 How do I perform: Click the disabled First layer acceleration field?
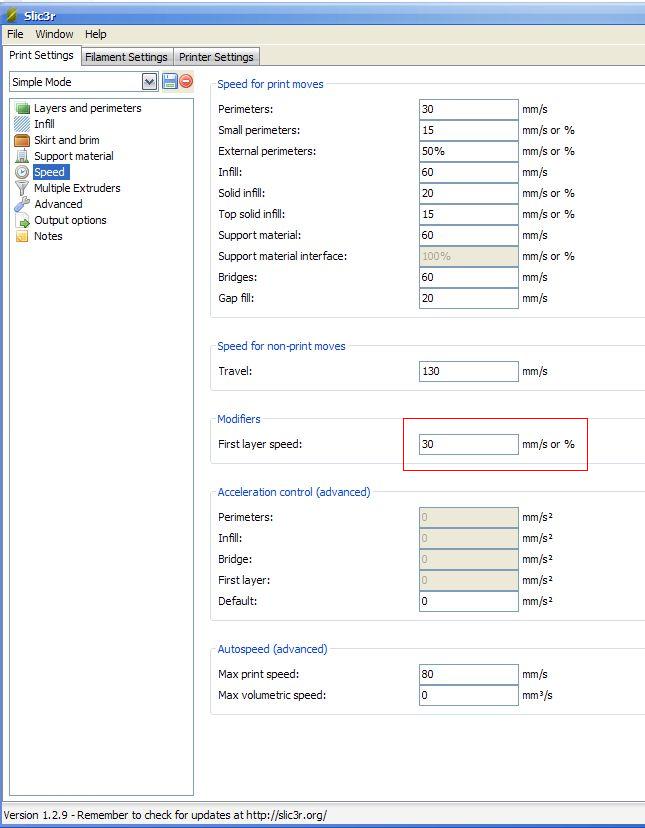point(469,580)
